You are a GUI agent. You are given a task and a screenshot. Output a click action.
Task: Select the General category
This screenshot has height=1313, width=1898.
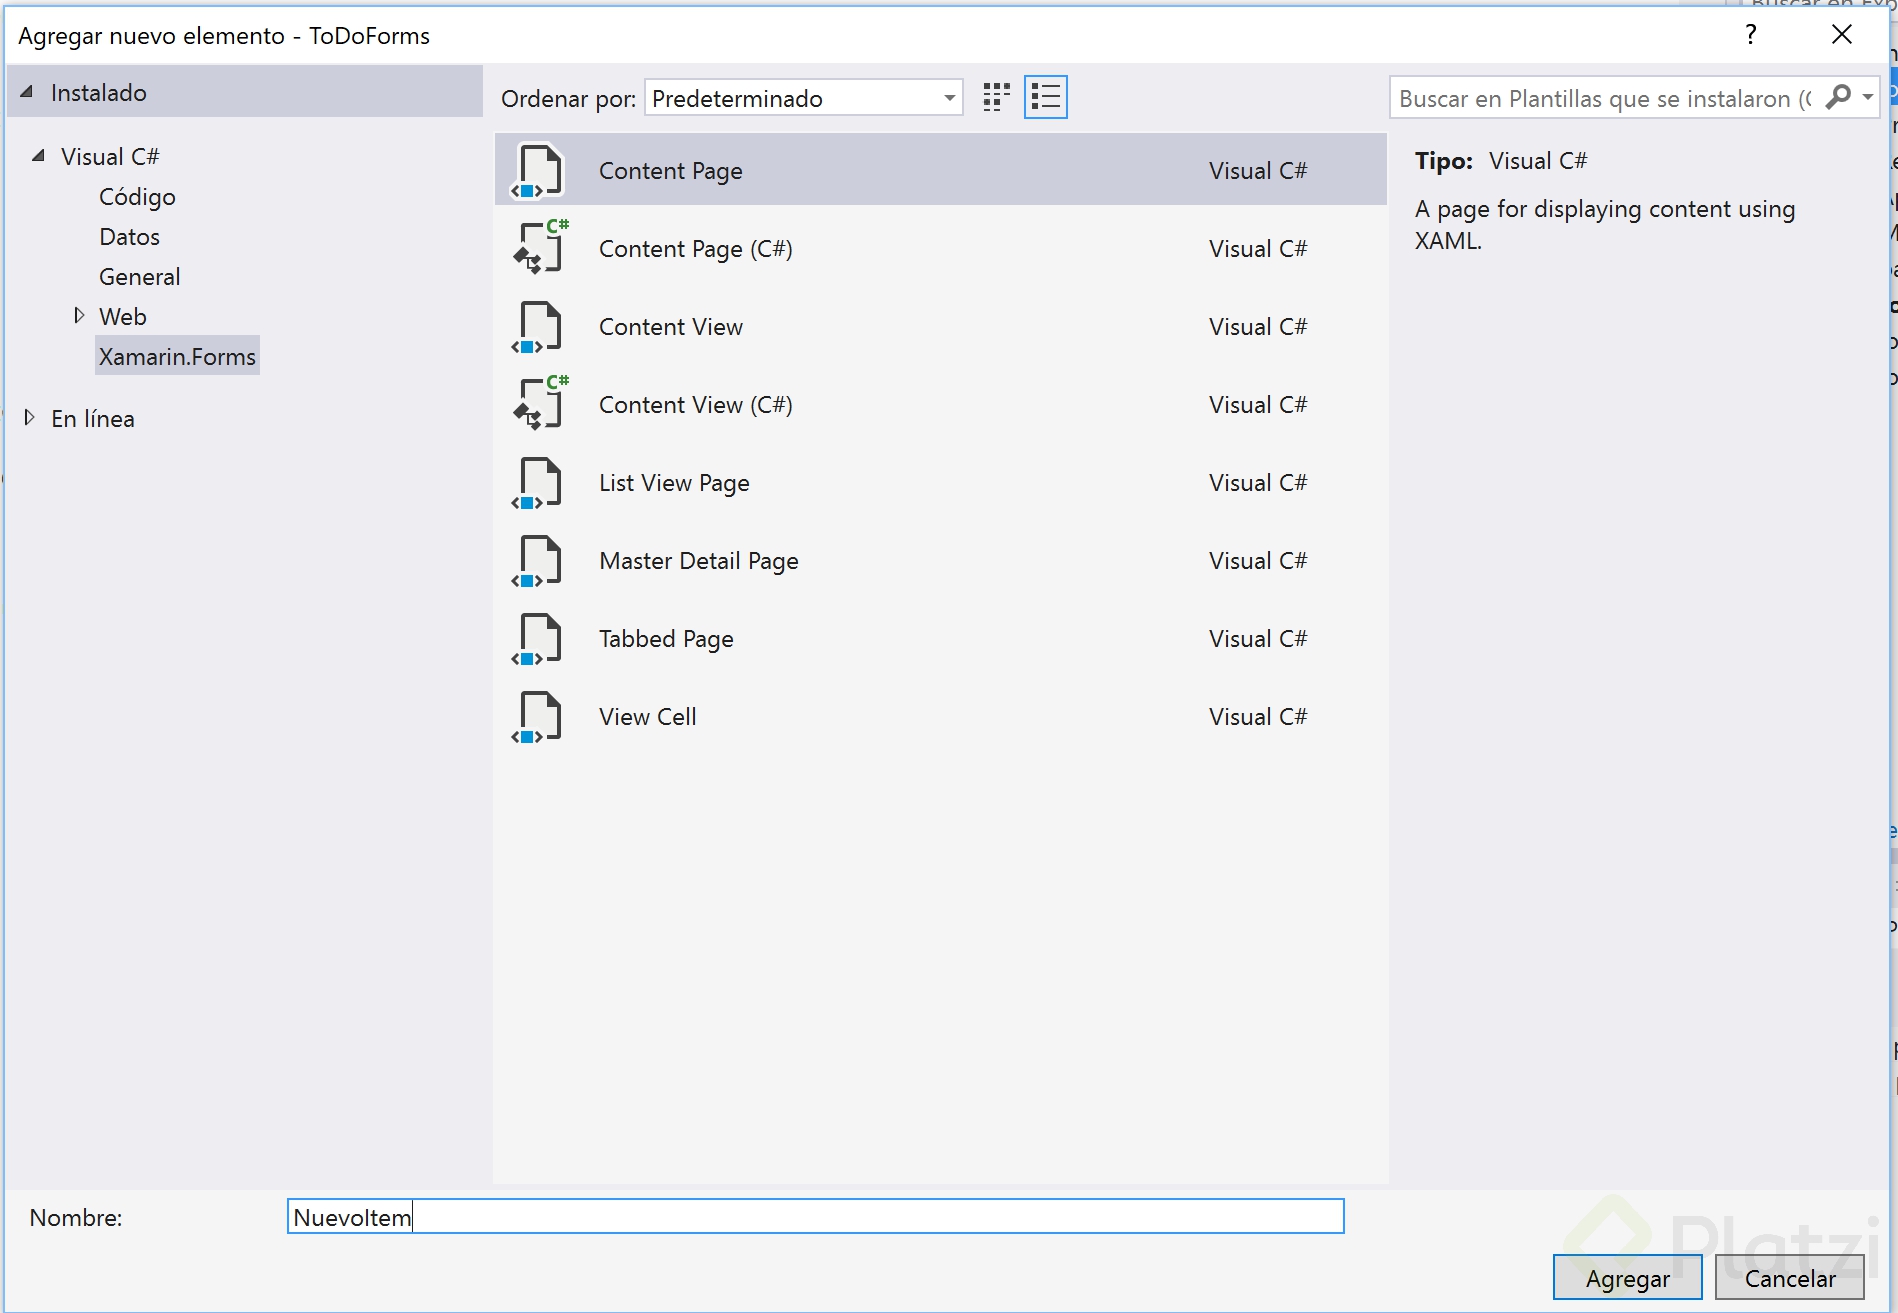tap(139, 277)
